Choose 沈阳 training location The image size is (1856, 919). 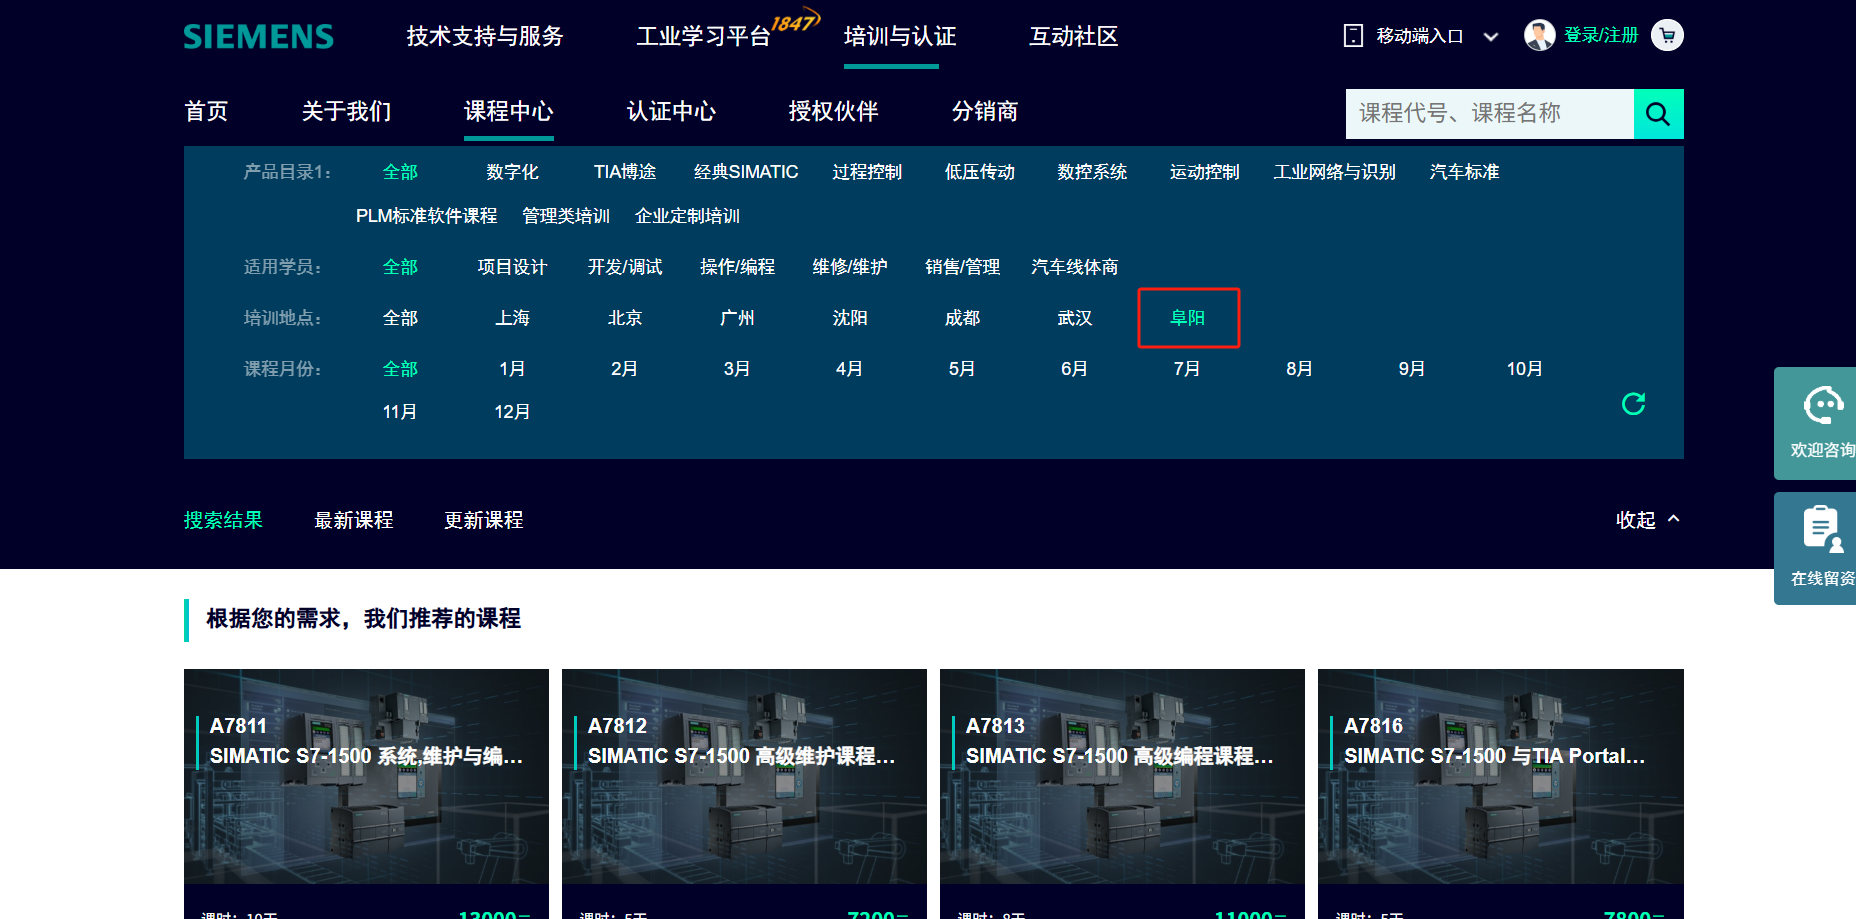coord(850,318)
